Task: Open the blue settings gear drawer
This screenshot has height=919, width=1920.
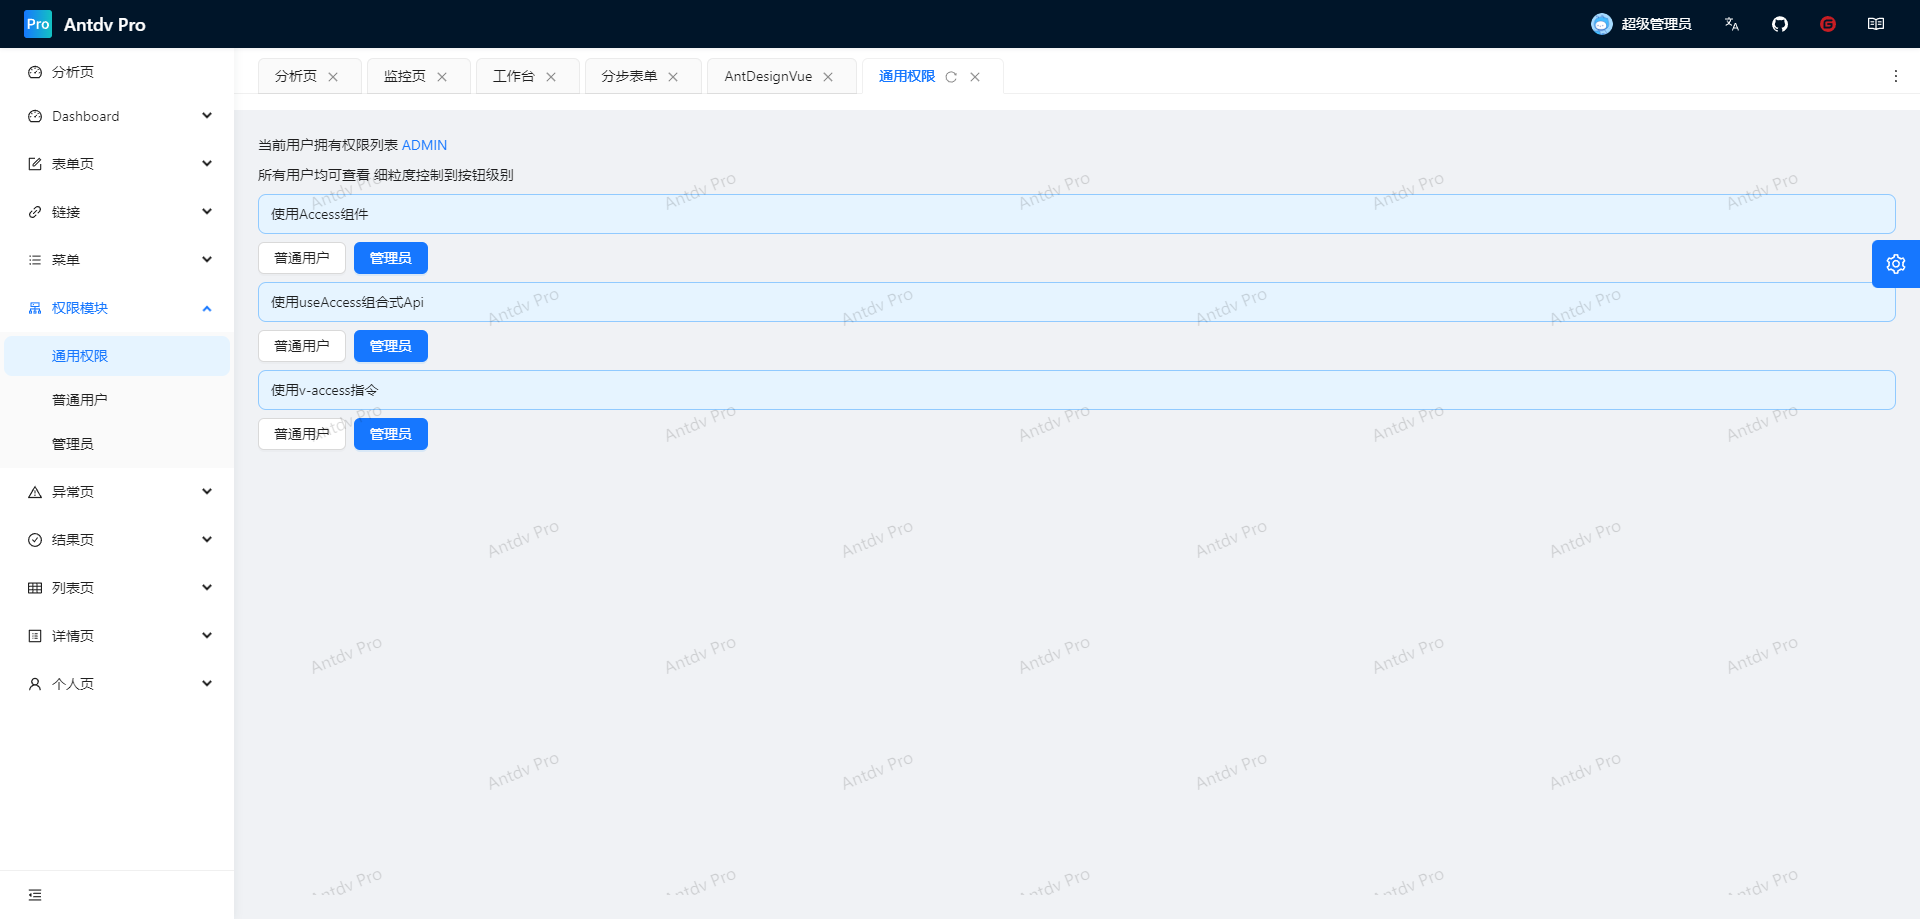Action: pyautogui.click(x=1895, y=264)
